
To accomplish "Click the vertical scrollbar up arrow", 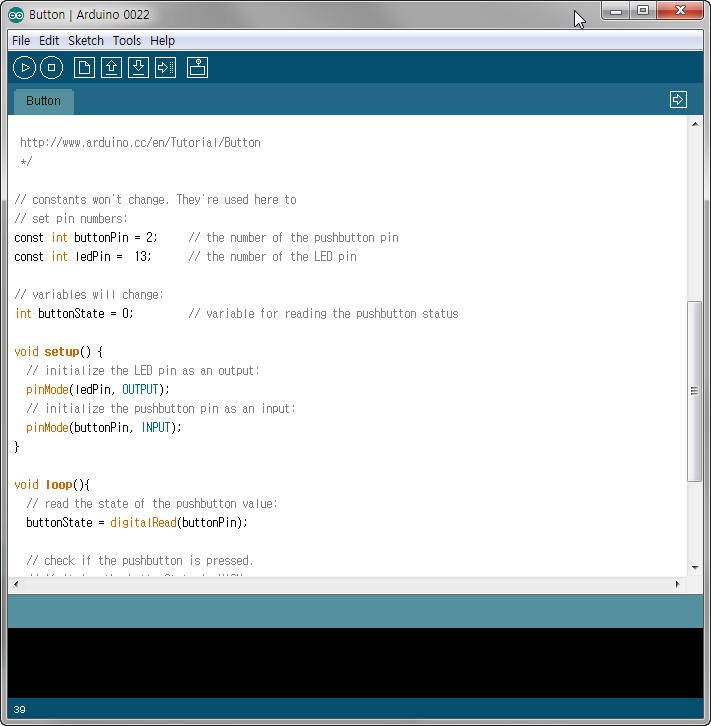I will pyautogui.click(x=695, y=124).
